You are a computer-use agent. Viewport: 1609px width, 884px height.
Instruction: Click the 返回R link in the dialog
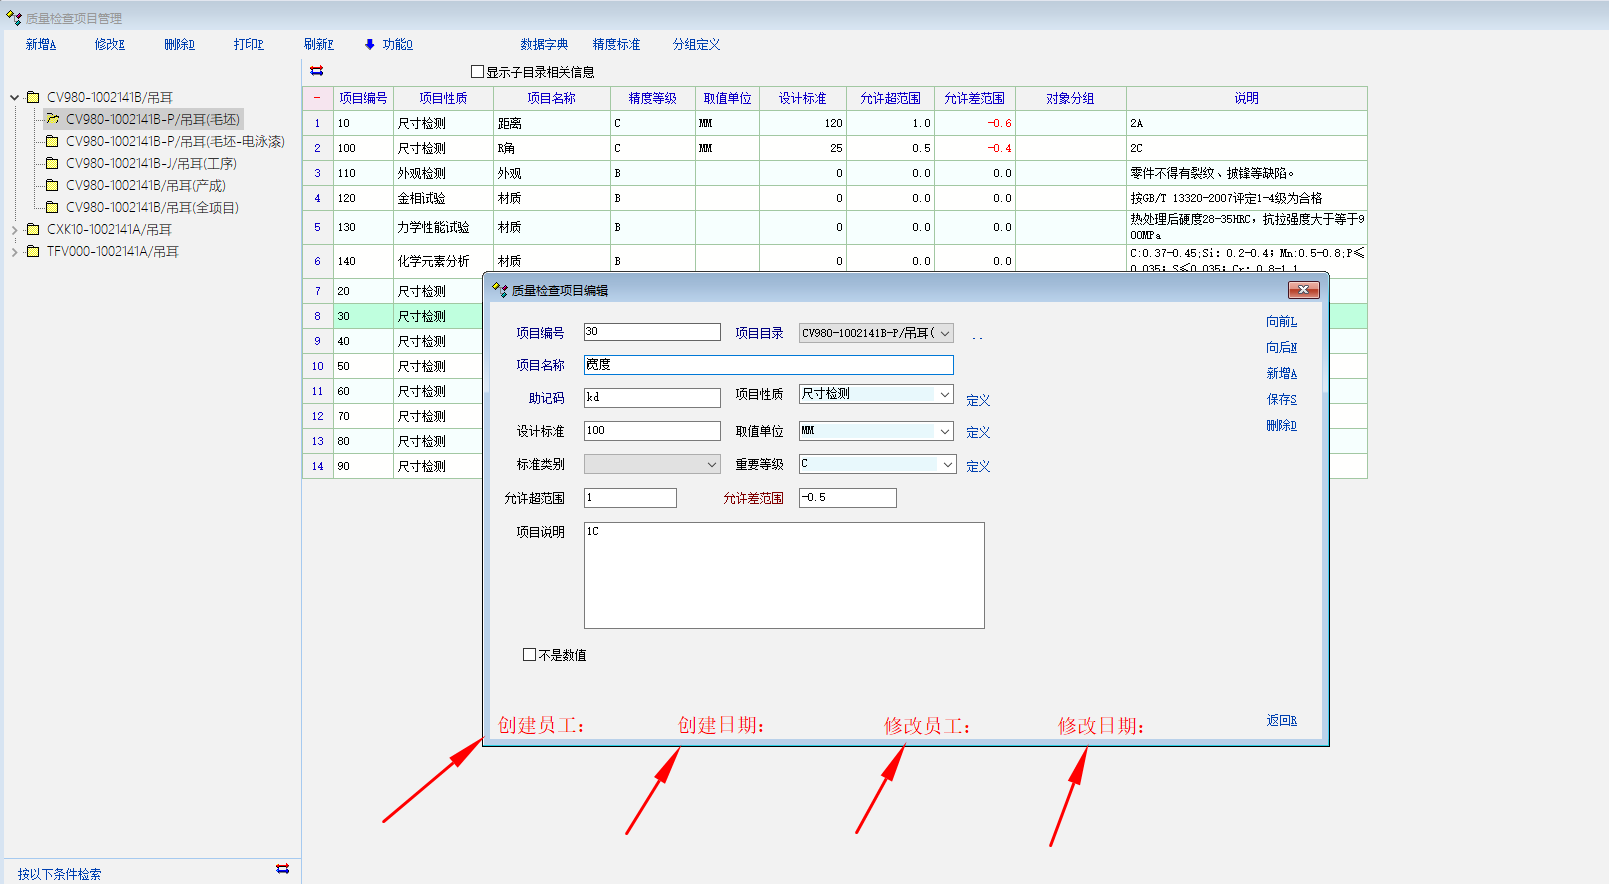coord(1281,720)
